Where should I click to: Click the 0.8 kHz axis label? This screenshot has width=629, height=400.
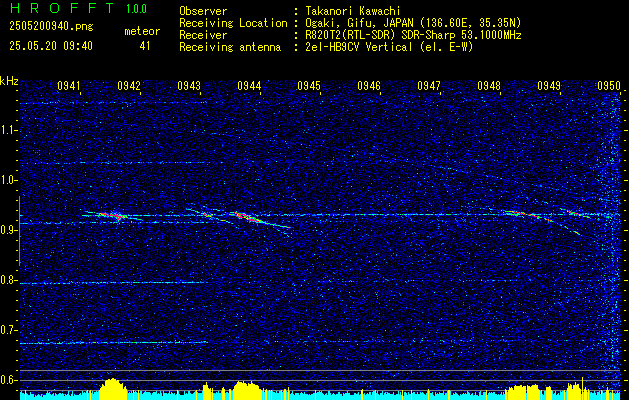click(x=9, y=280)
